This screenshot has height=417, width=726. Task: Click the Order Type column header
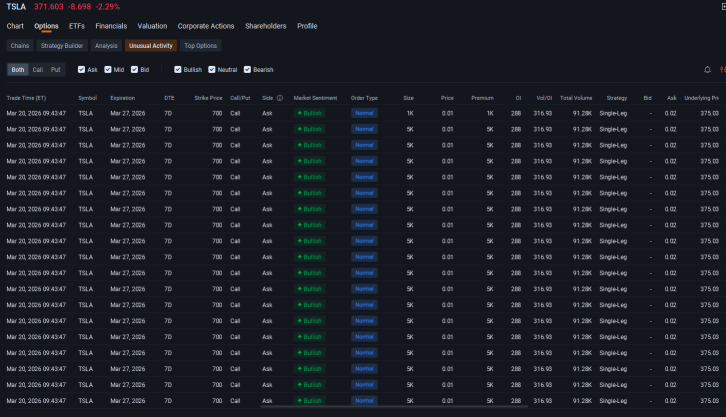tap(364, 98)
